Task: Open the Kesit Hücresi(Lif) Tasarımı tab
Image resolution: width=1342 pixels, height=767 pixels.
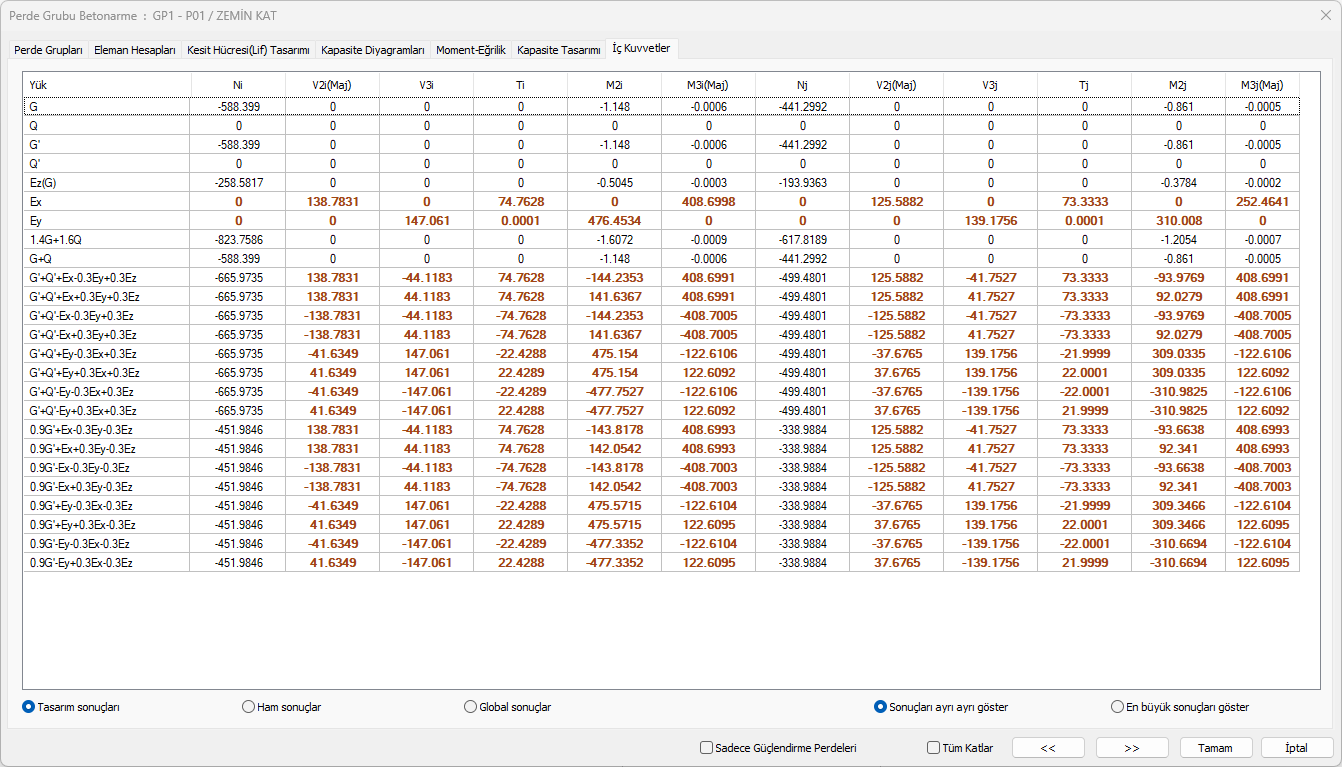Action: click(248, 50)
